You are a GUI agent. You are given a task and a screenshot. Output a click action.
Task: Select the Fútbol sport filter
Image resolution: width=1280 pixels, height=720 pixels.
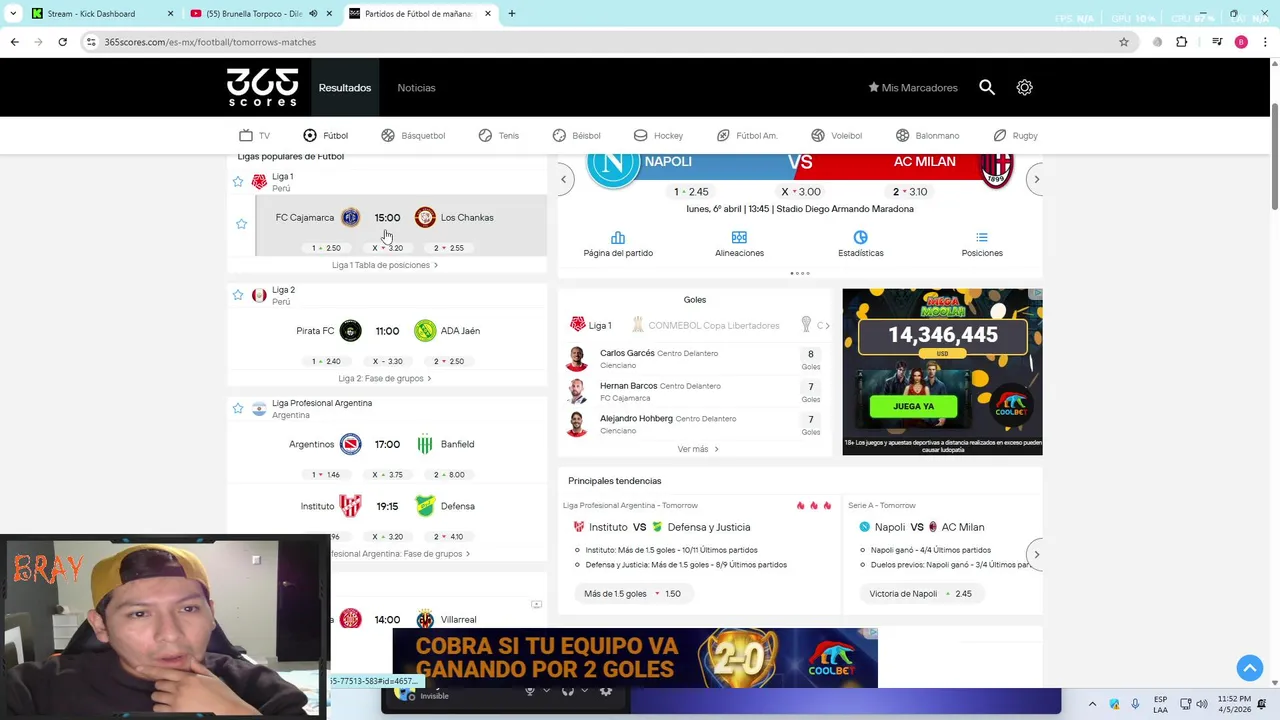point(325,135)
